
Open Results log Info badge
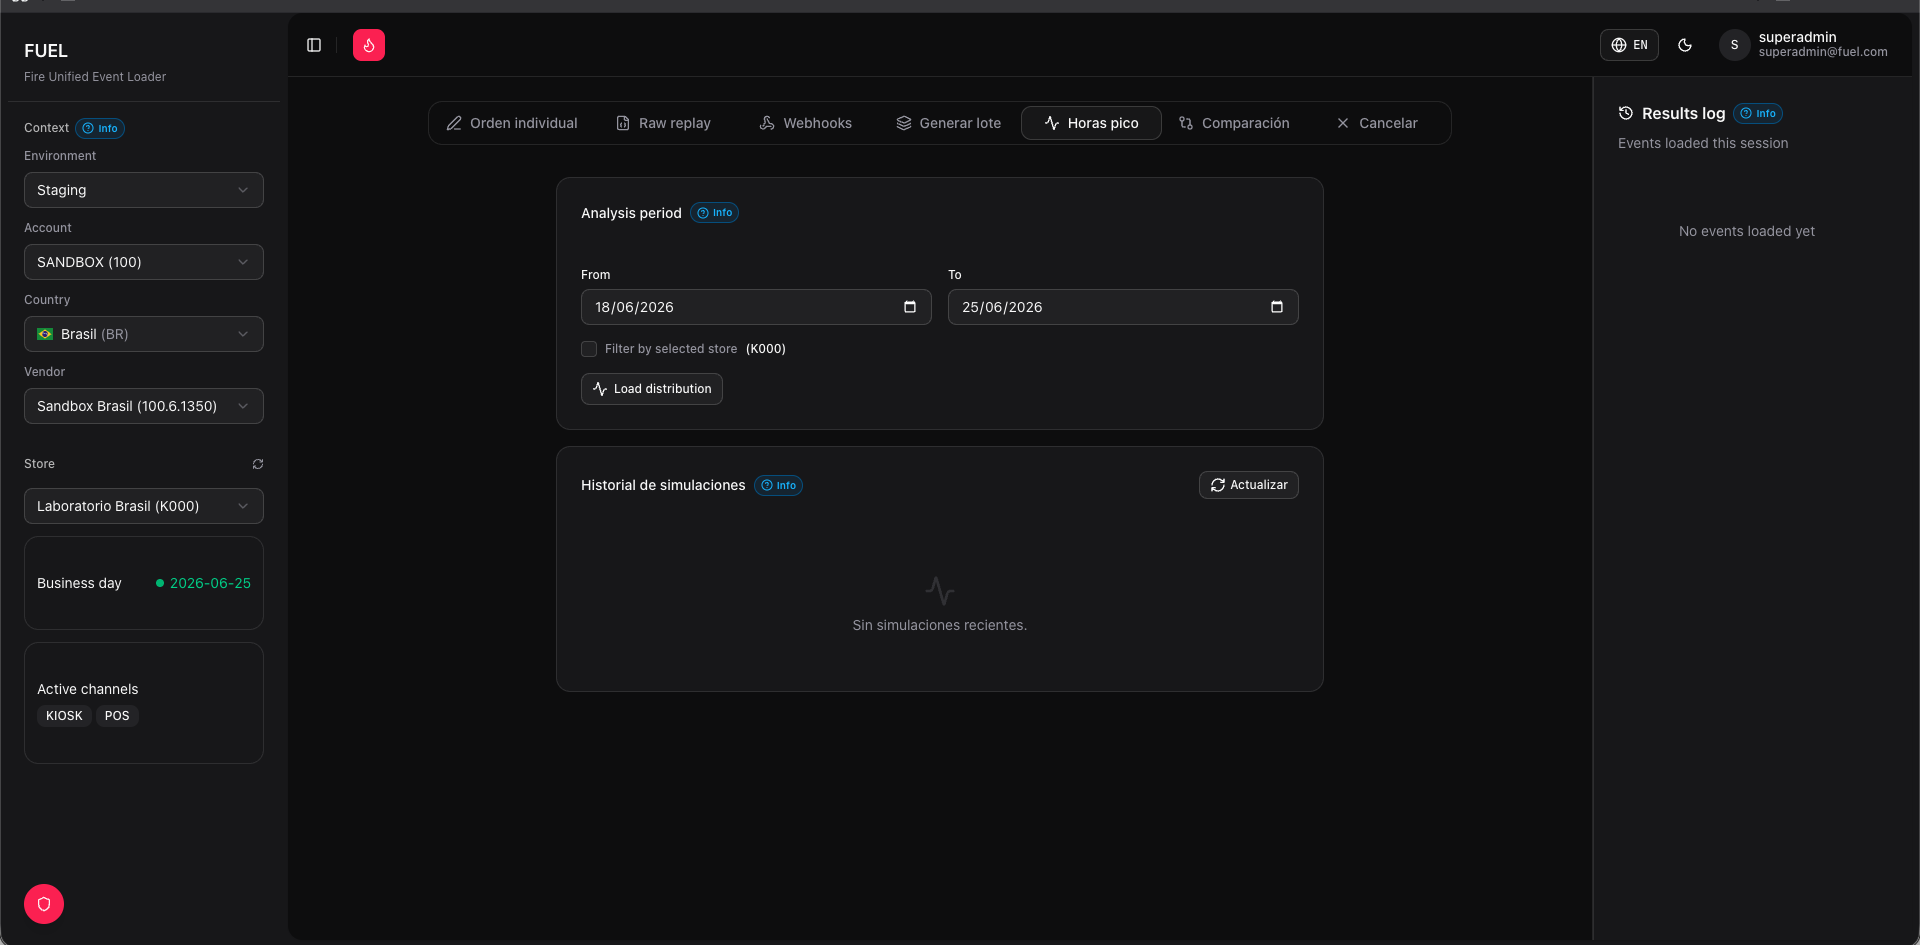[1759, 114]
